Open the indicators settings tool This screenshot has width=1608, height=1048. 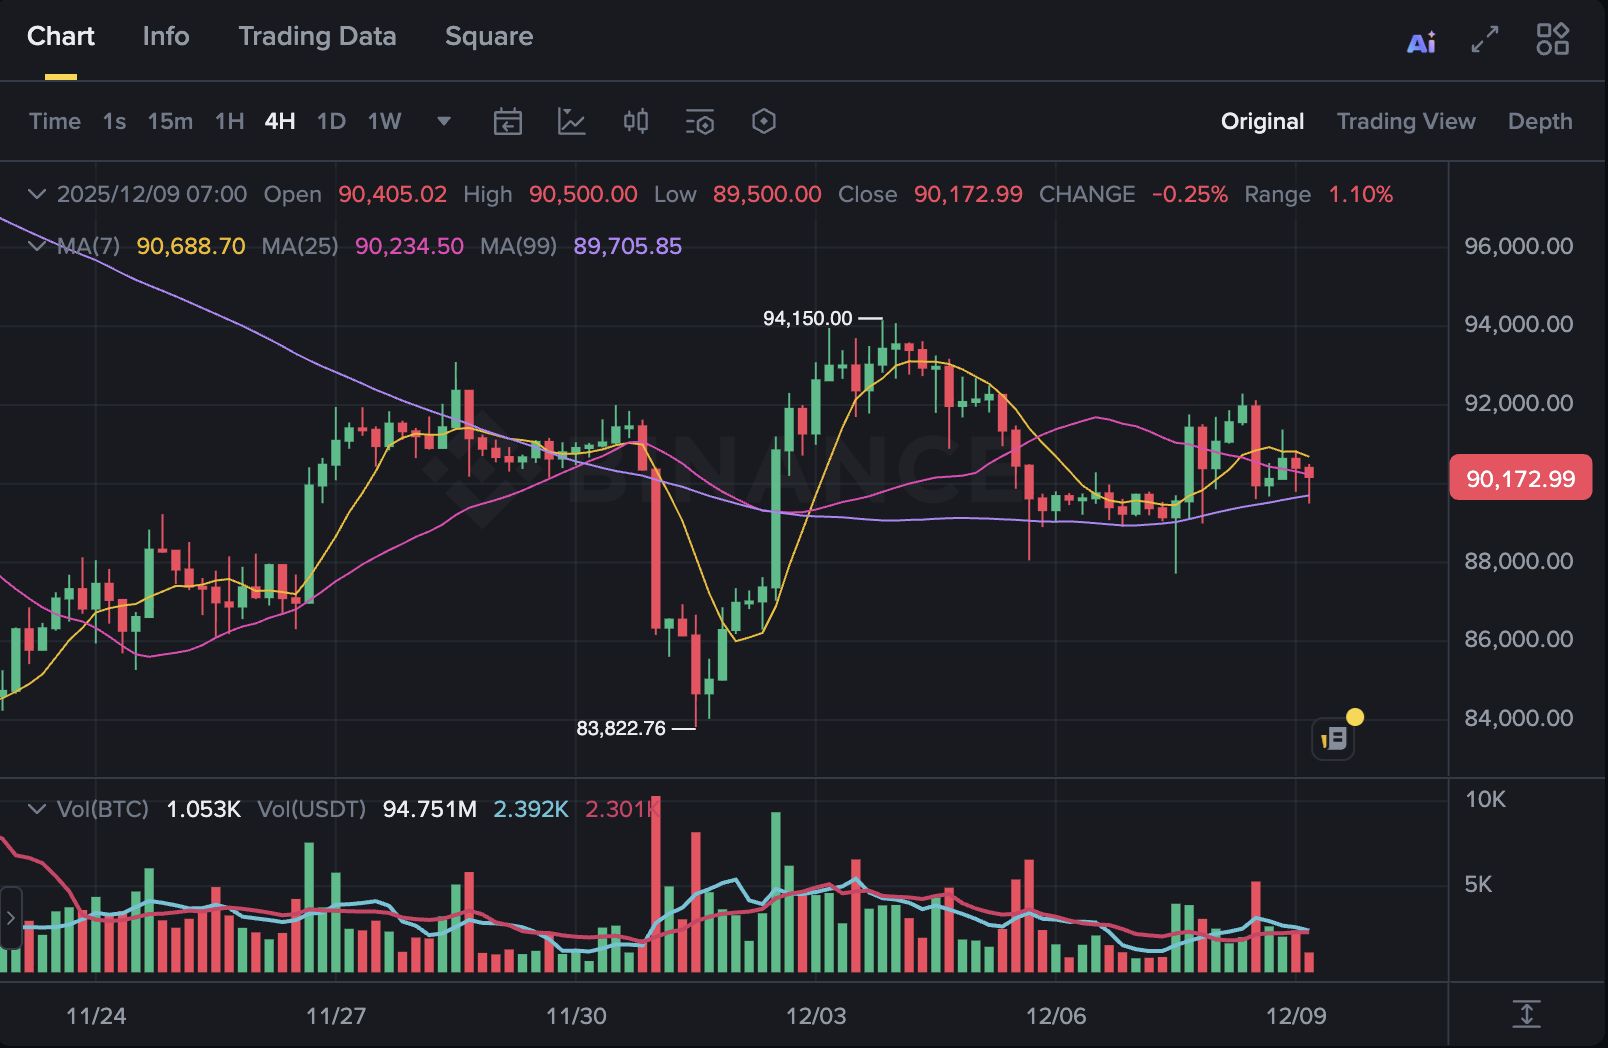point(700,121)
